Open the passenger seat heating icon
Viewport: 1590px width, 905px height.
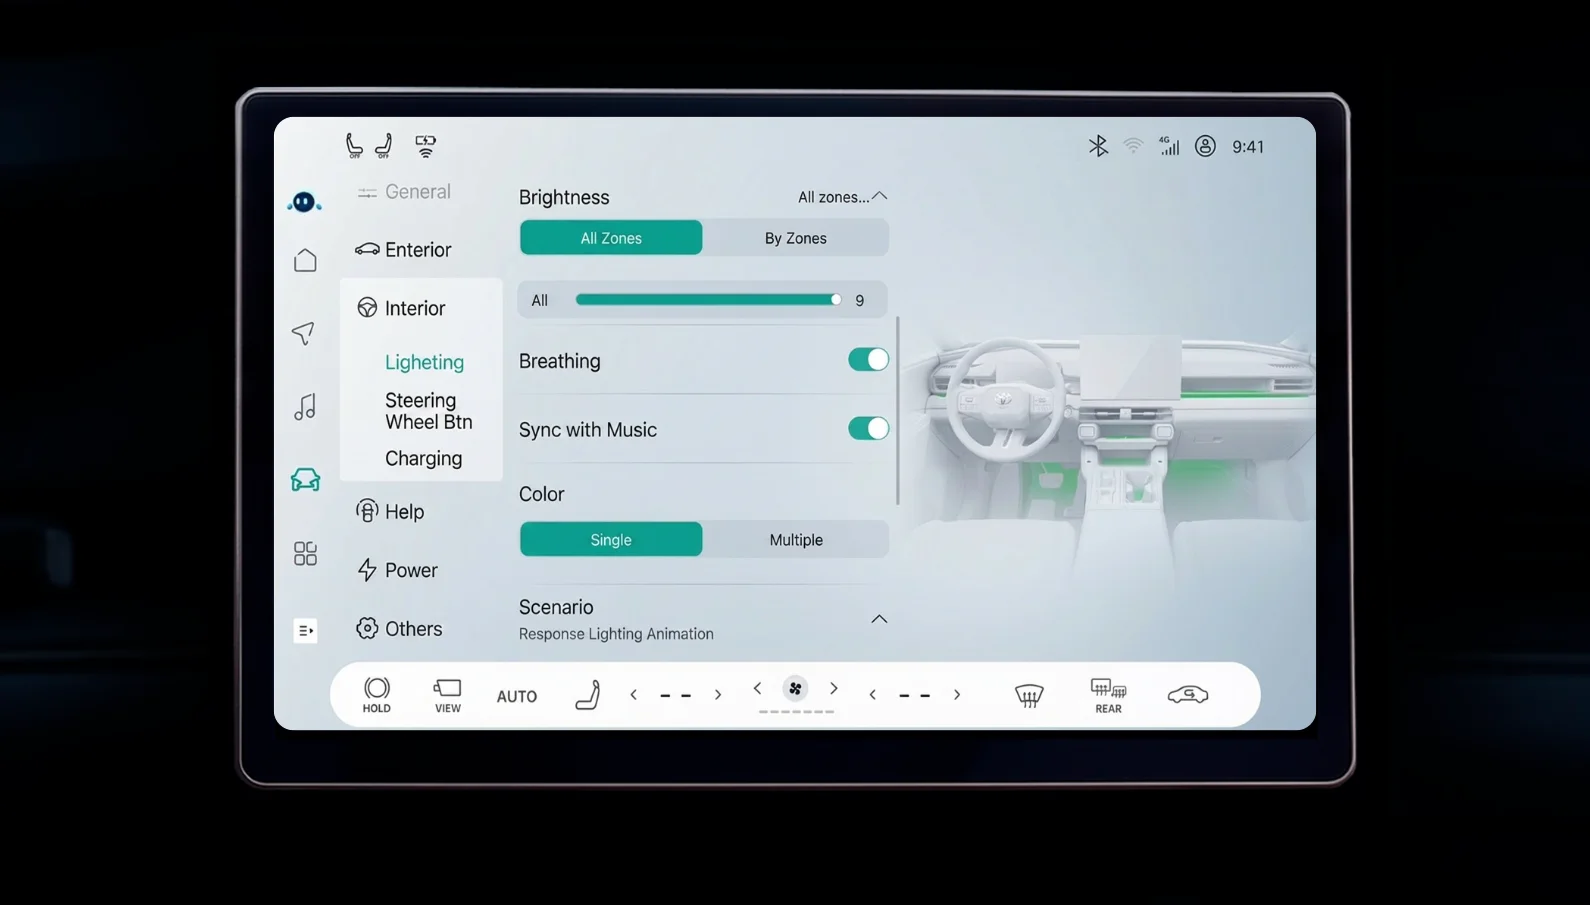tap(383, 146)
